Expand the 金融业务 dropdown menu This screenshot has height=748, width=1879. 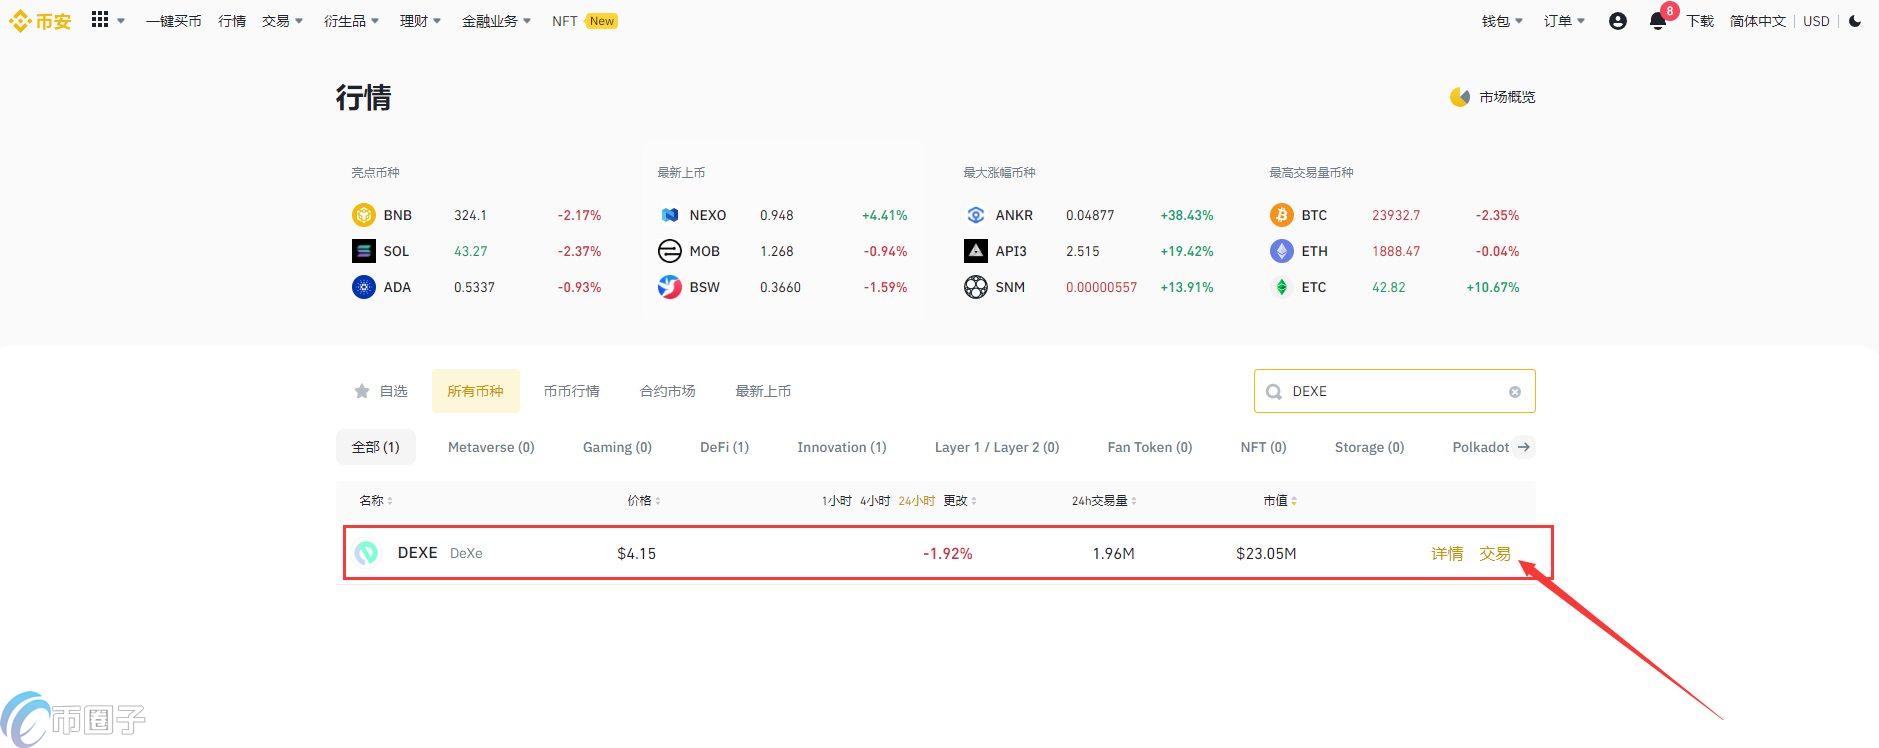(496, 21)
